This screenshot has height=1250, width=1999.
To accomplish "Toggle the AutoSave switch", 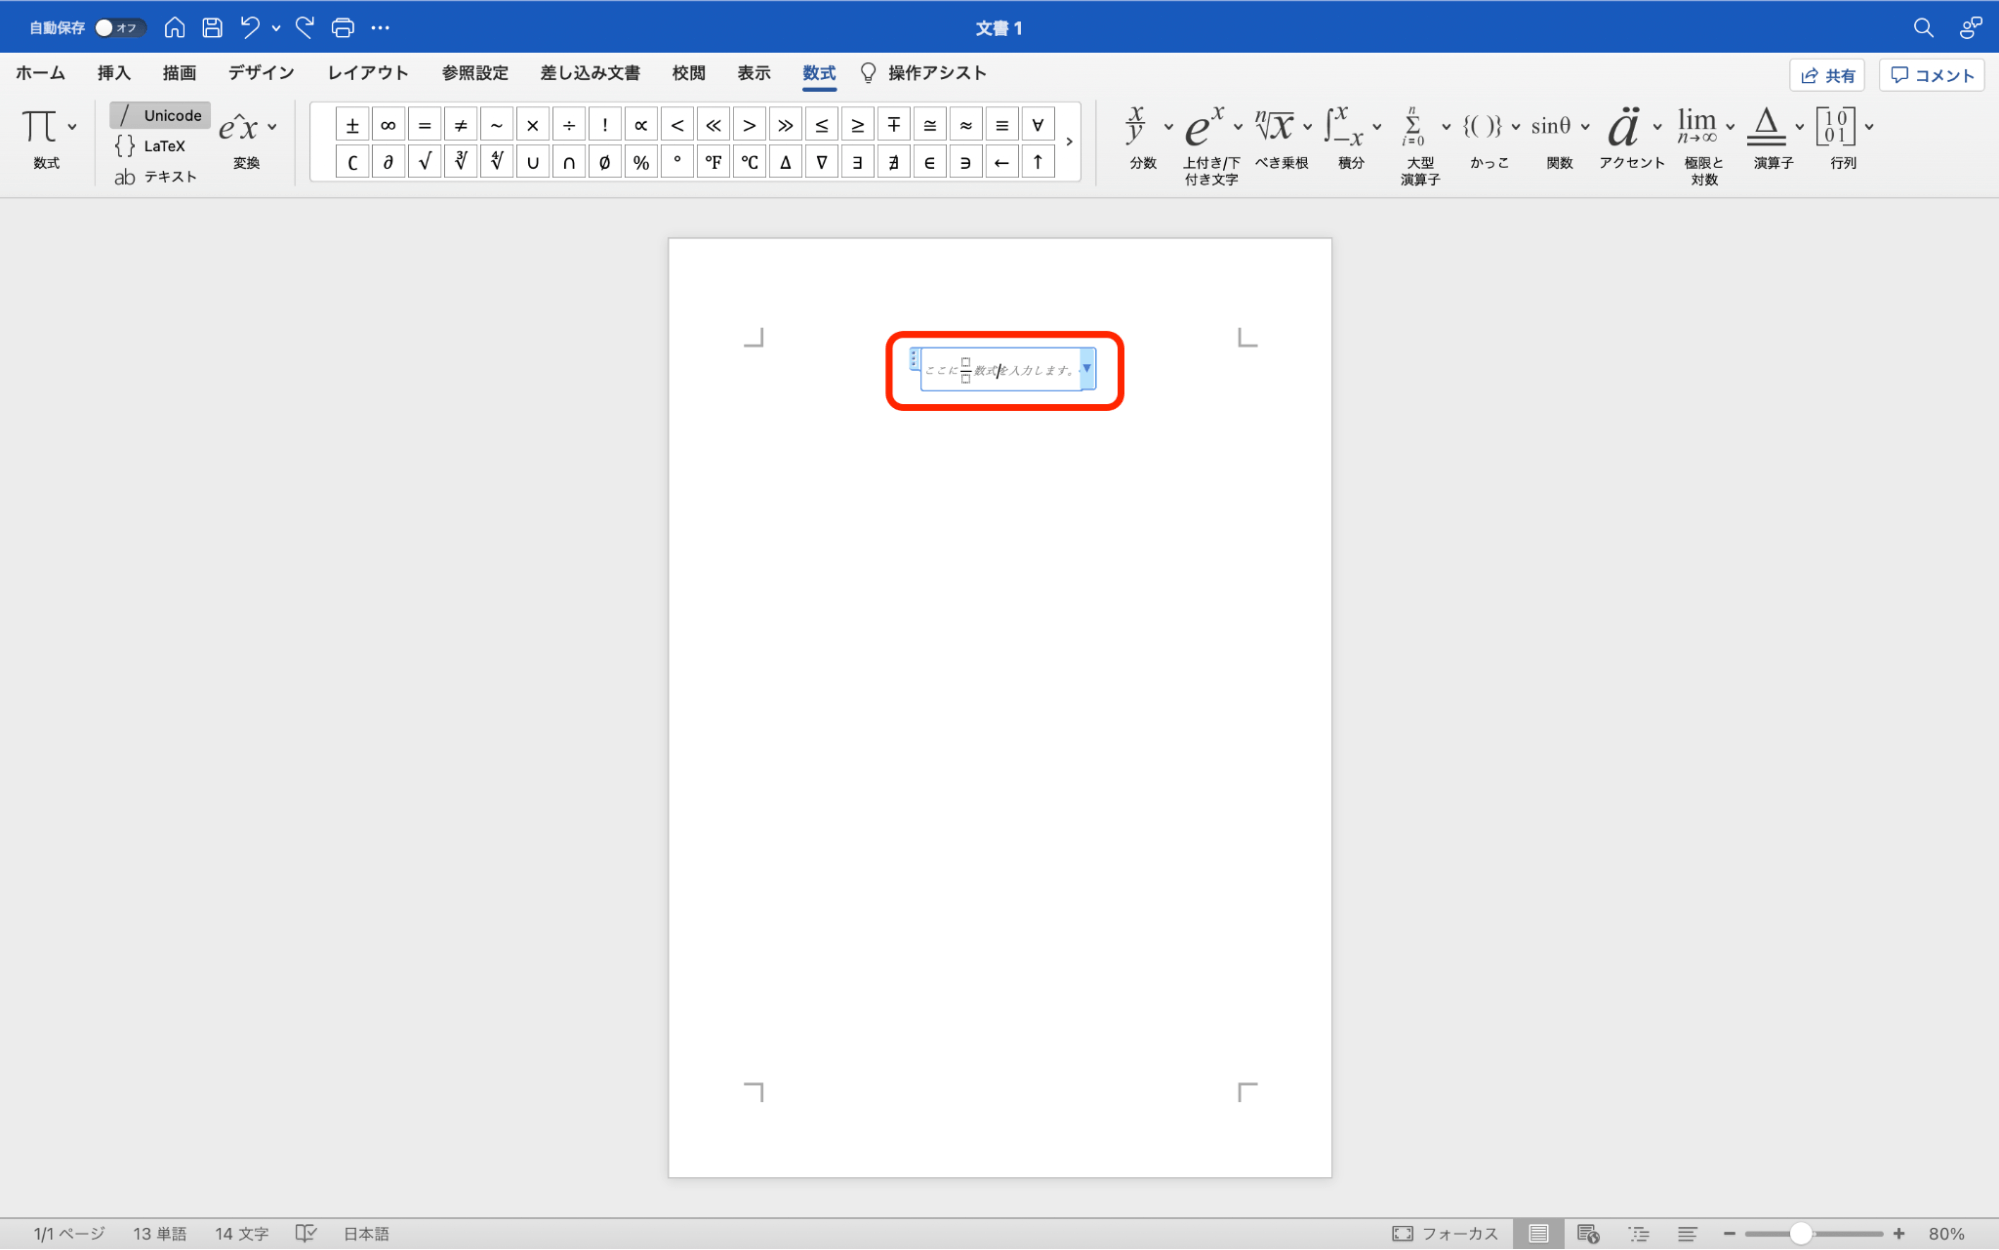I will click(120, 28).
